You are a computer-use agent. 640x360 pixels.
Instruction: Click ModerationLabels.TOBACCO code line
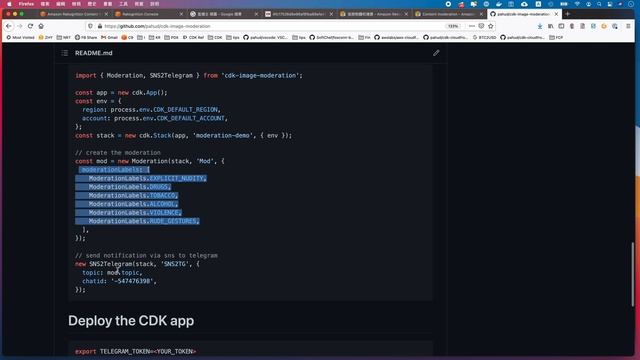tap(133, 196)
